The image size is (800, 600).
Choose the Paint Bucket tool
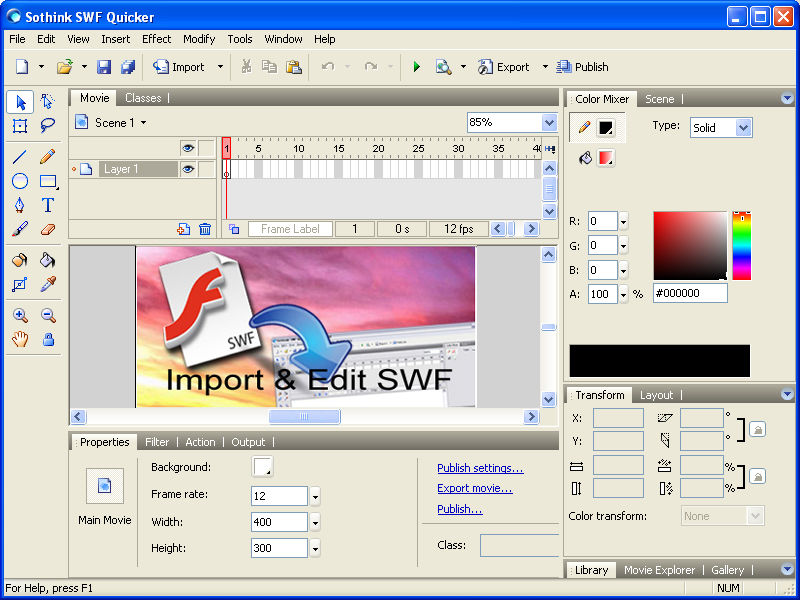pyautogui.click(x=47, y=260)
